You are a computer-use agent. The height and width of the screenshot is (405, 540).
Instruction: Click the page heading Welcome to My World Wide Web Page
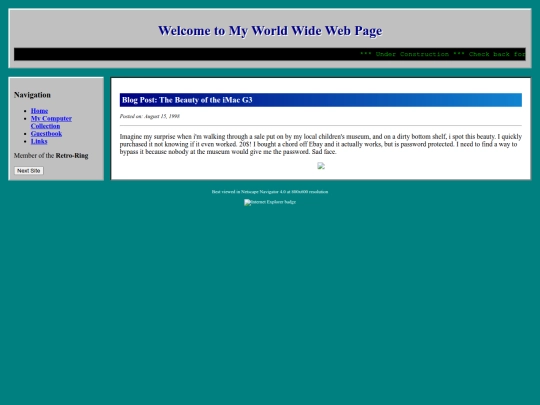click(270, 31)
